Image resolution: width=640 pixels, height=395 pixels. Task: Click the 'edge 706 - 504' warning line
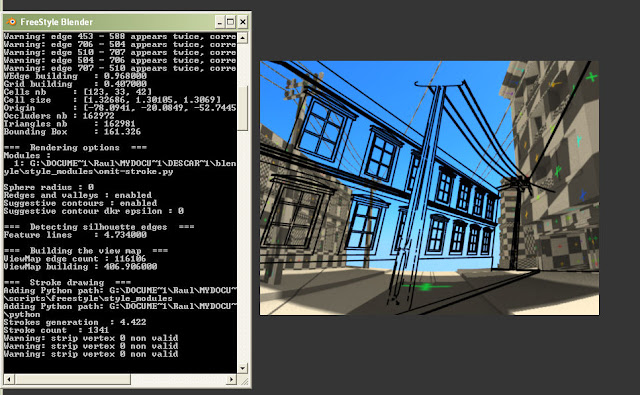click(x=120, y=44)
